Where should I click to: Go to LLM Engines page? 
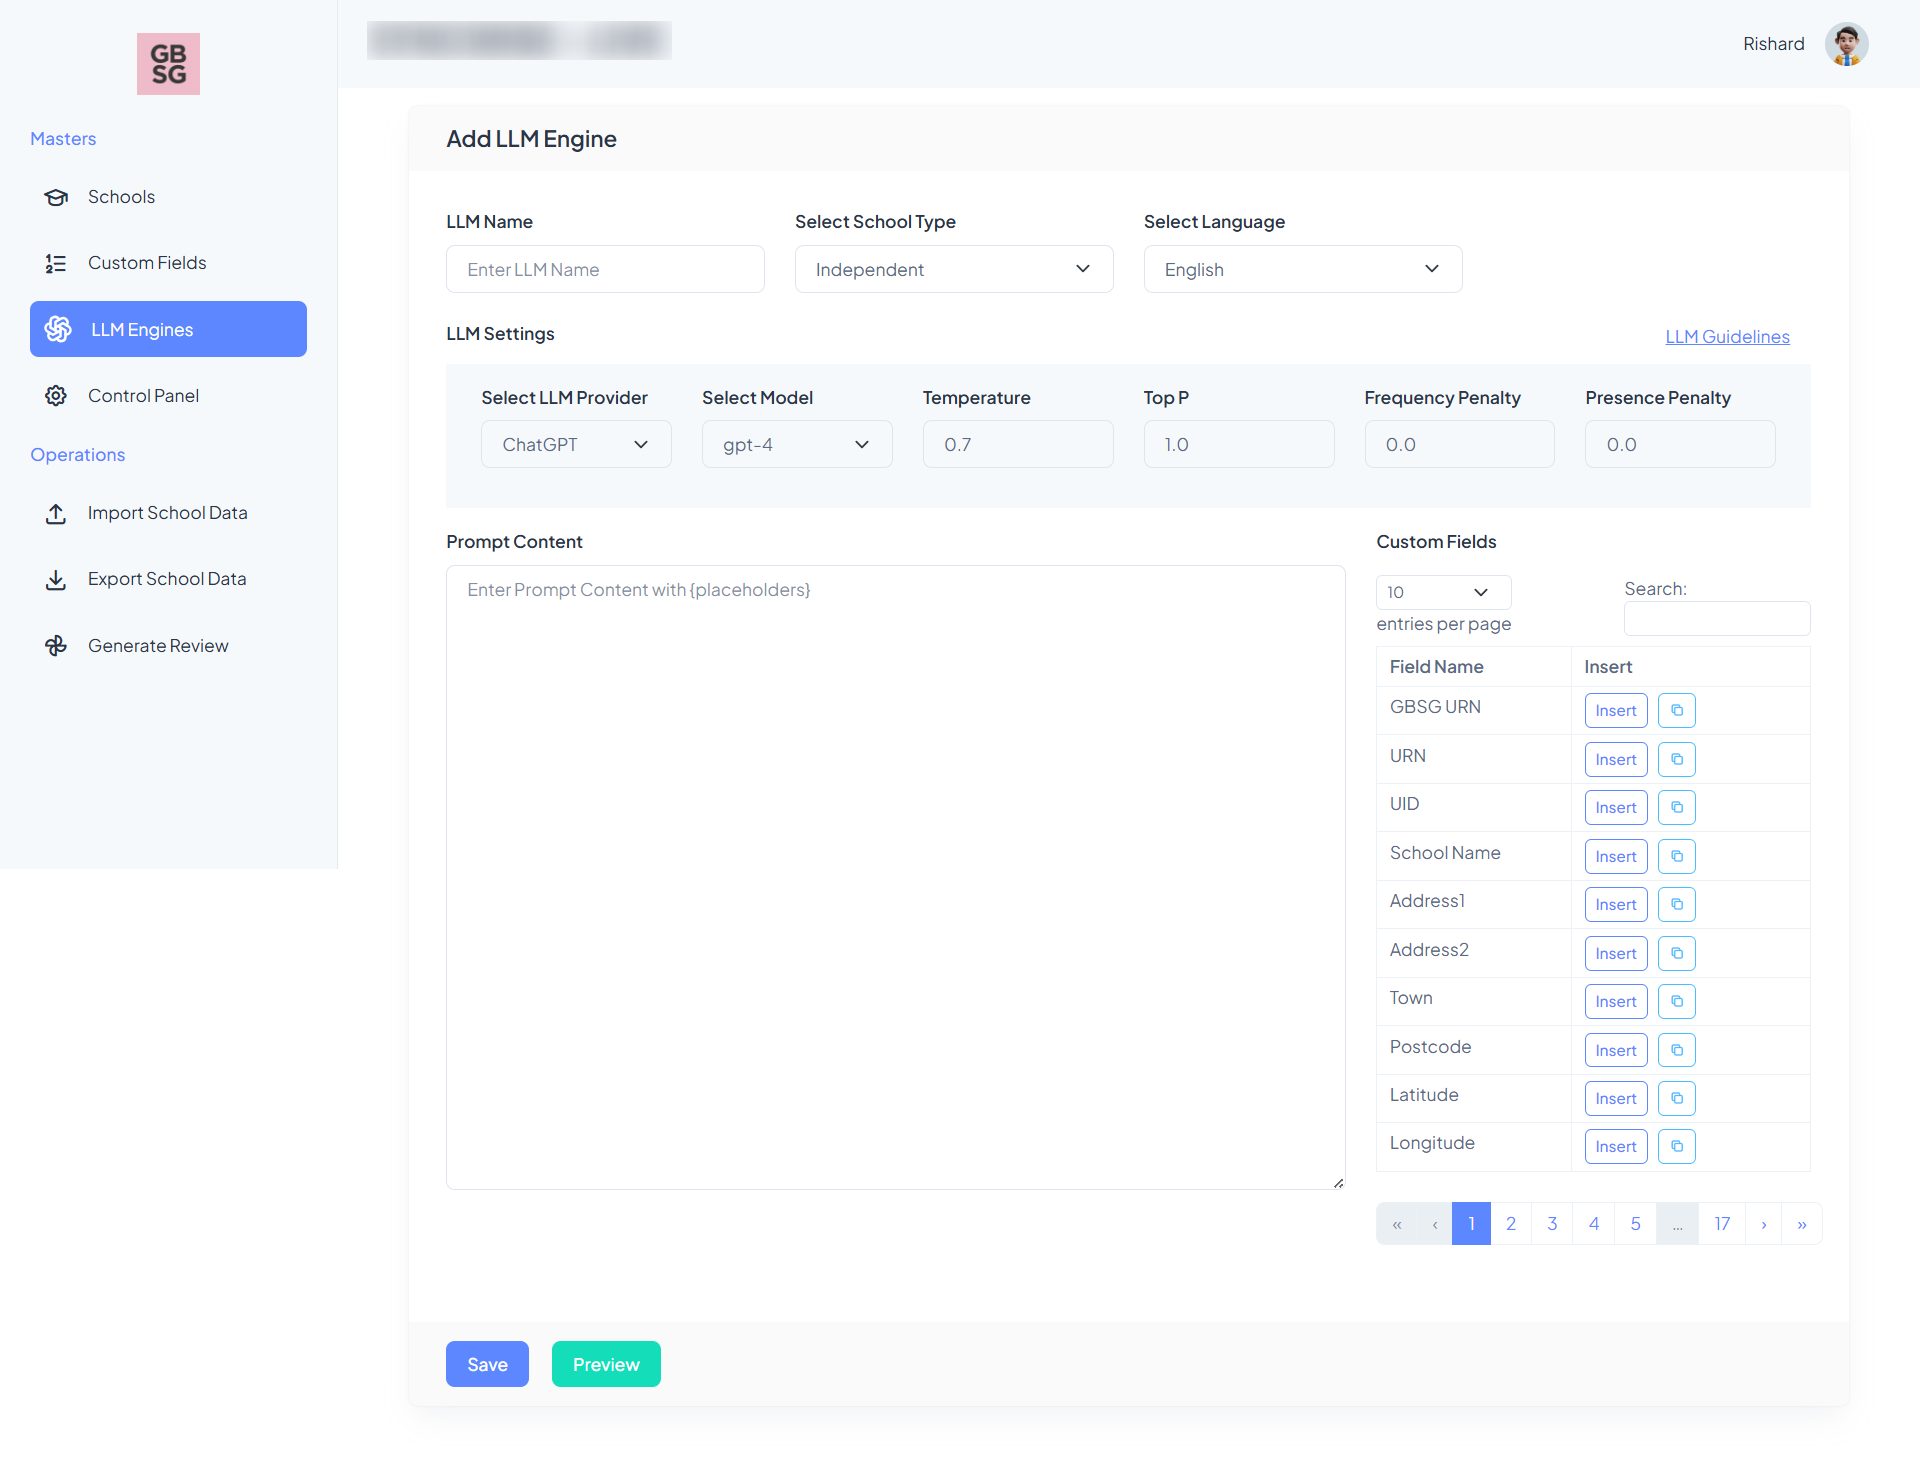pyautogui.click(x=168, y=329)
